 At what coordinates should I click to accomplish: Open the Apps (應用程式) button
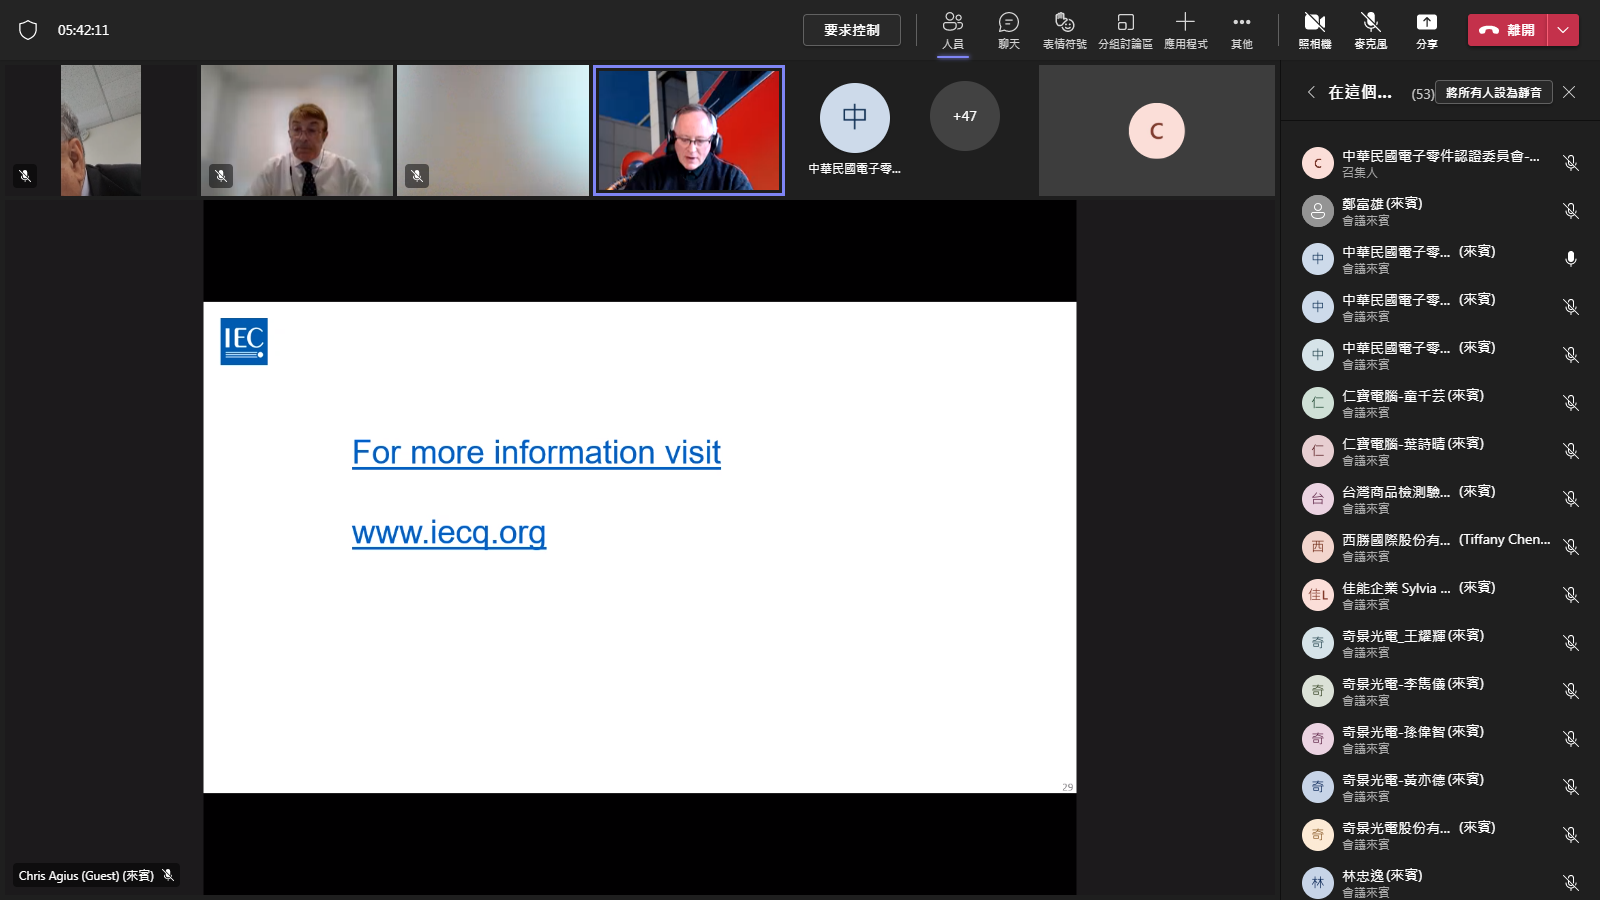point(1185,30)
